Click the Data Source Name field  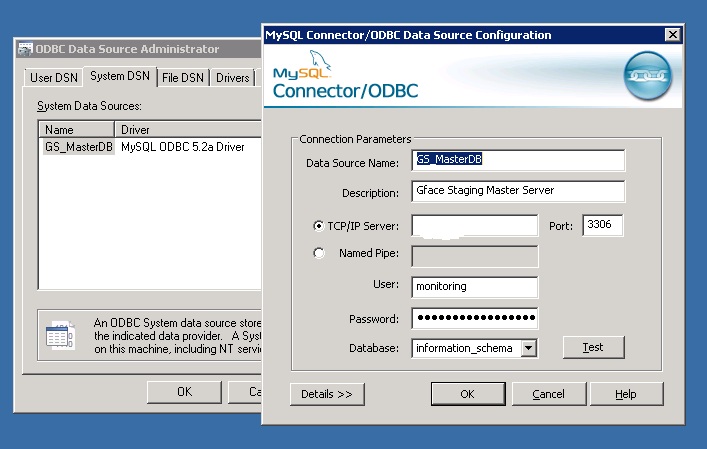pyautogui.click(x=519, y=160)
